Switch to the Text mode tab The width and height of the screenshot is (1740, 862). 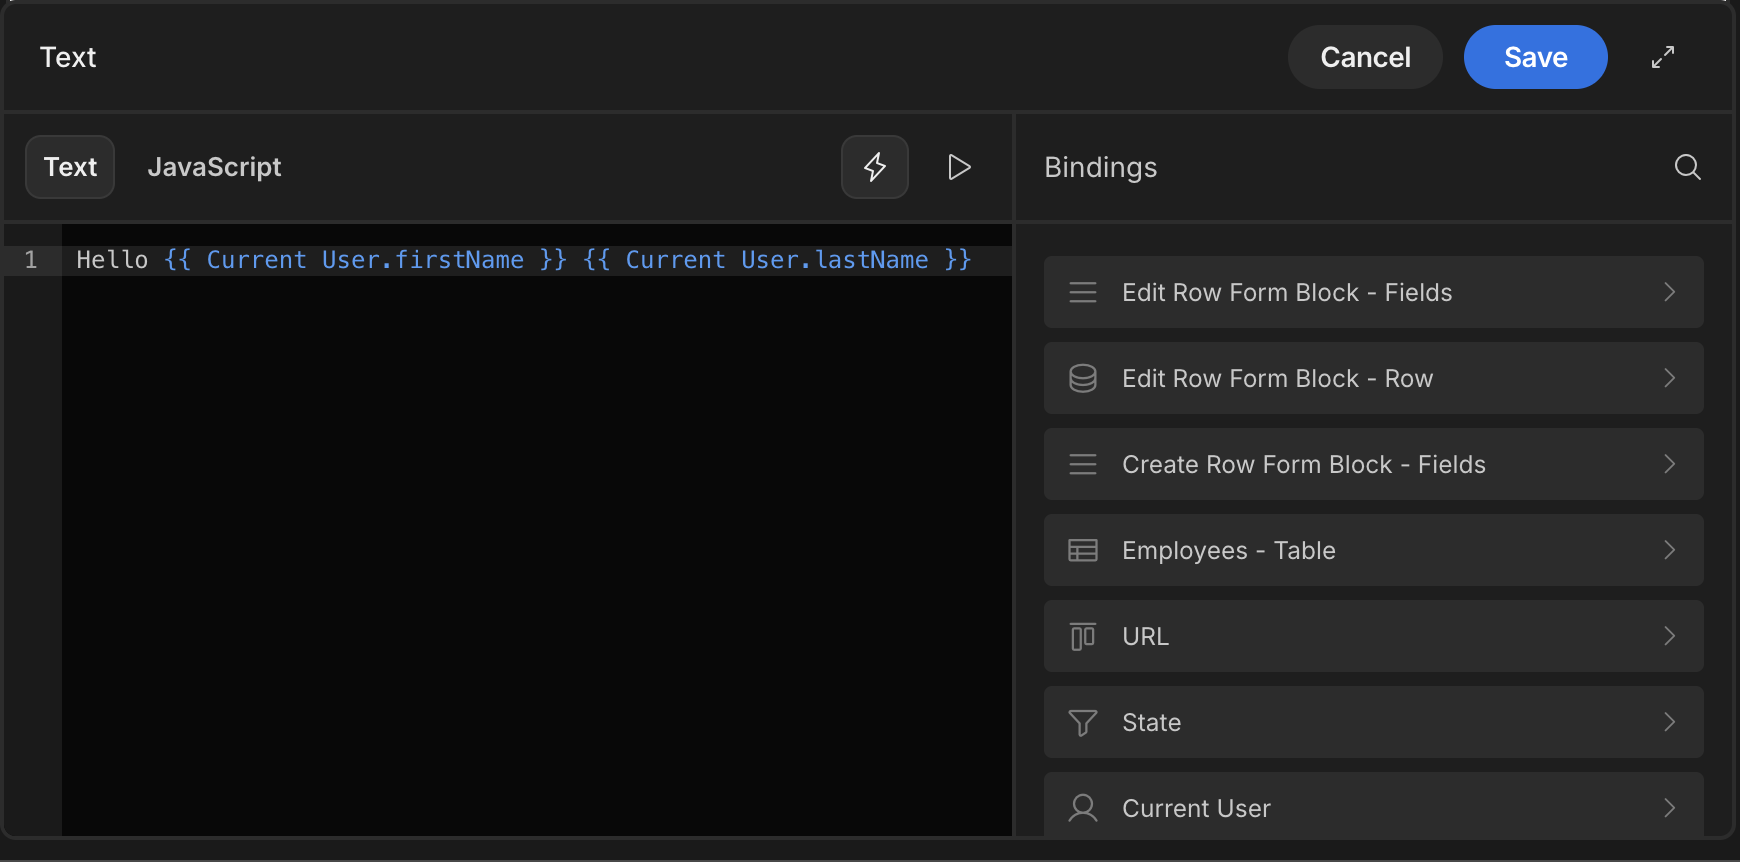click(70, 167)
